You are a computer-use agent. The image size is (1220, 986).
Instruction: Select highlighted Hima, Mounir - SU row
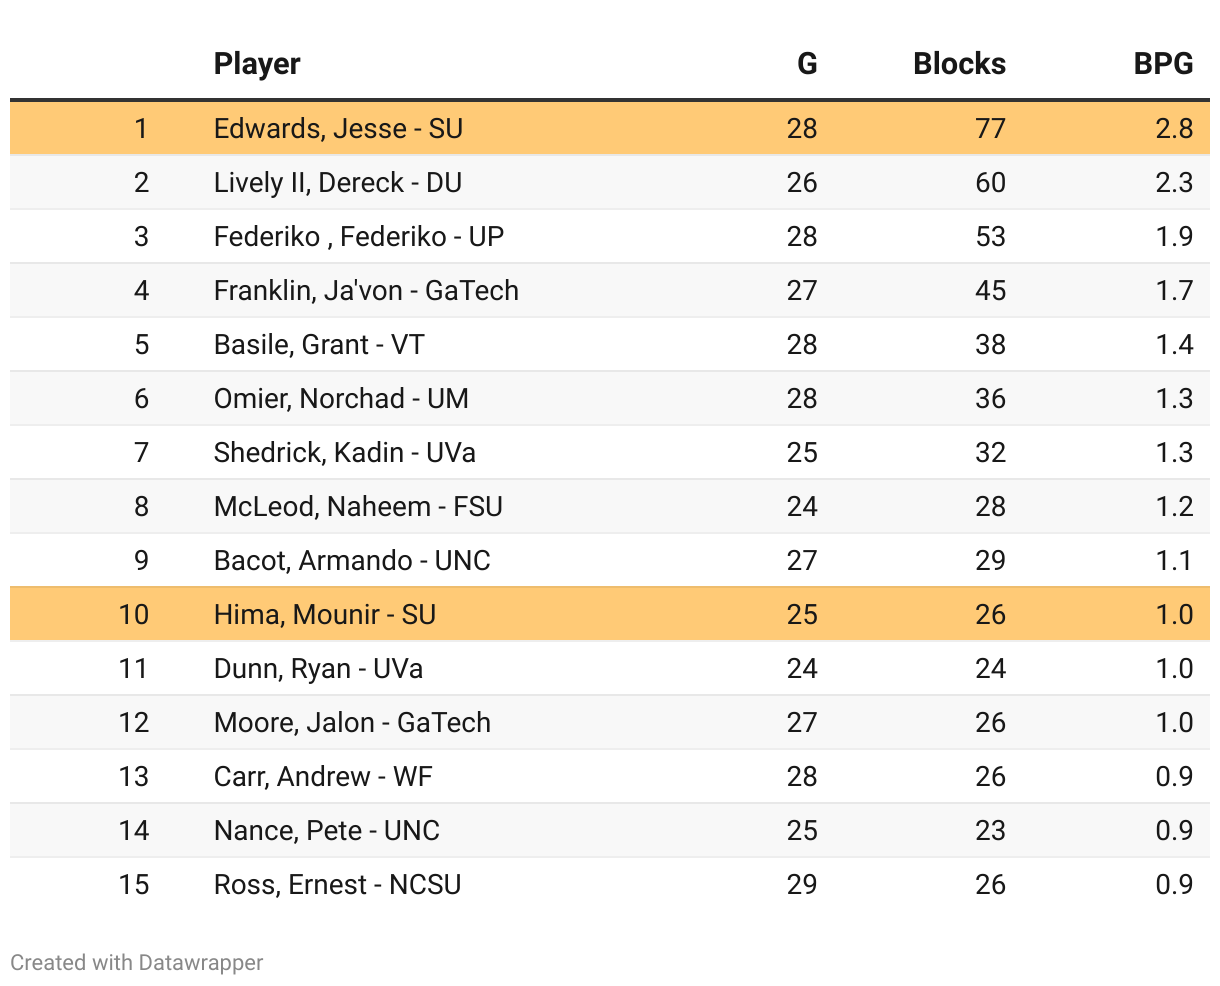(610, 614)
